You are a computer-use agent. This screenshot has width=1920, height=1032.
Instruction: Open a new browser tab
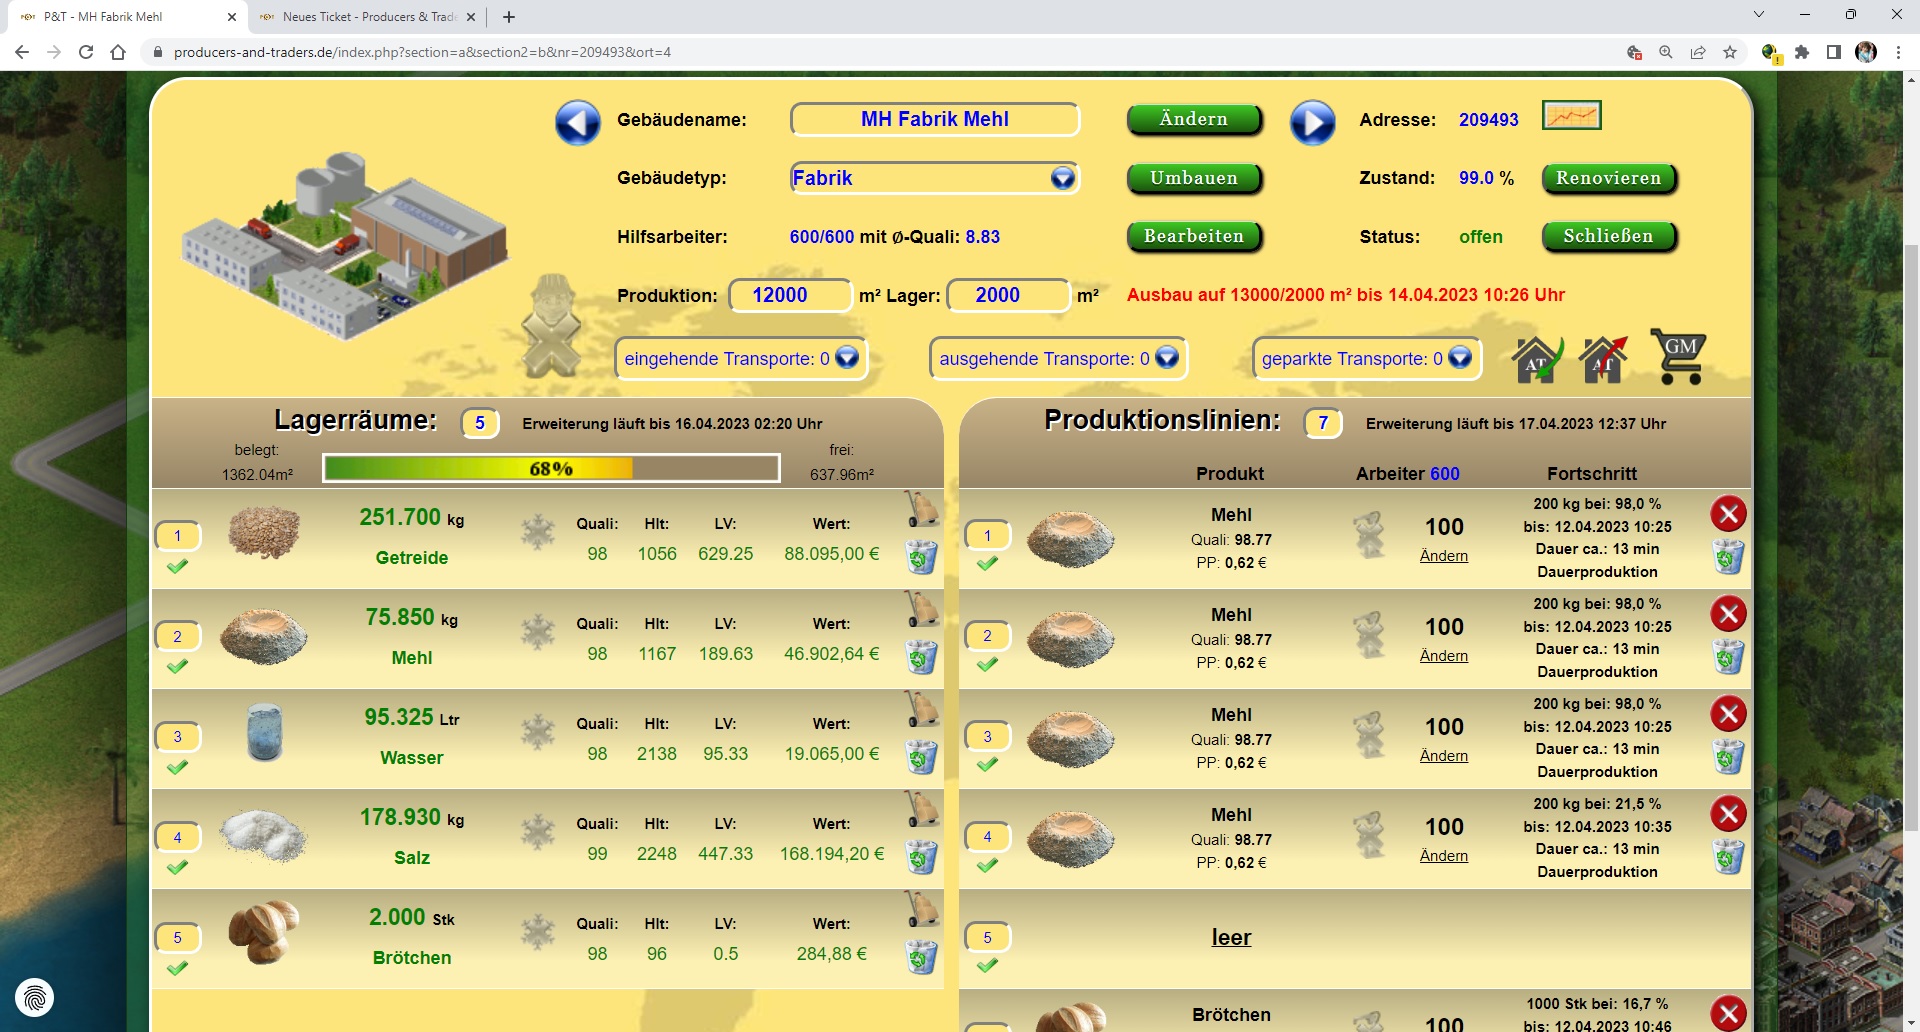(x=509, y=17)
